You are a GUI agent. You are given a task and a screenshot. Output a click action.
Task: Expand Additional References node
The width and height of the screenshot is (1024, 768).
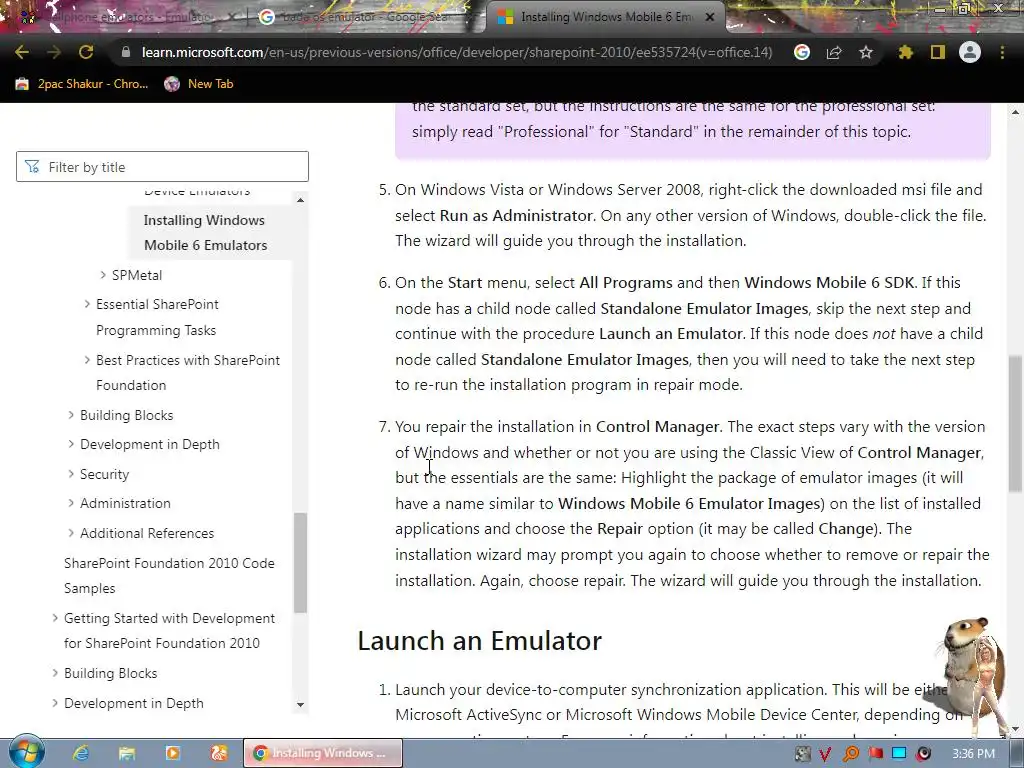[71, 533]
